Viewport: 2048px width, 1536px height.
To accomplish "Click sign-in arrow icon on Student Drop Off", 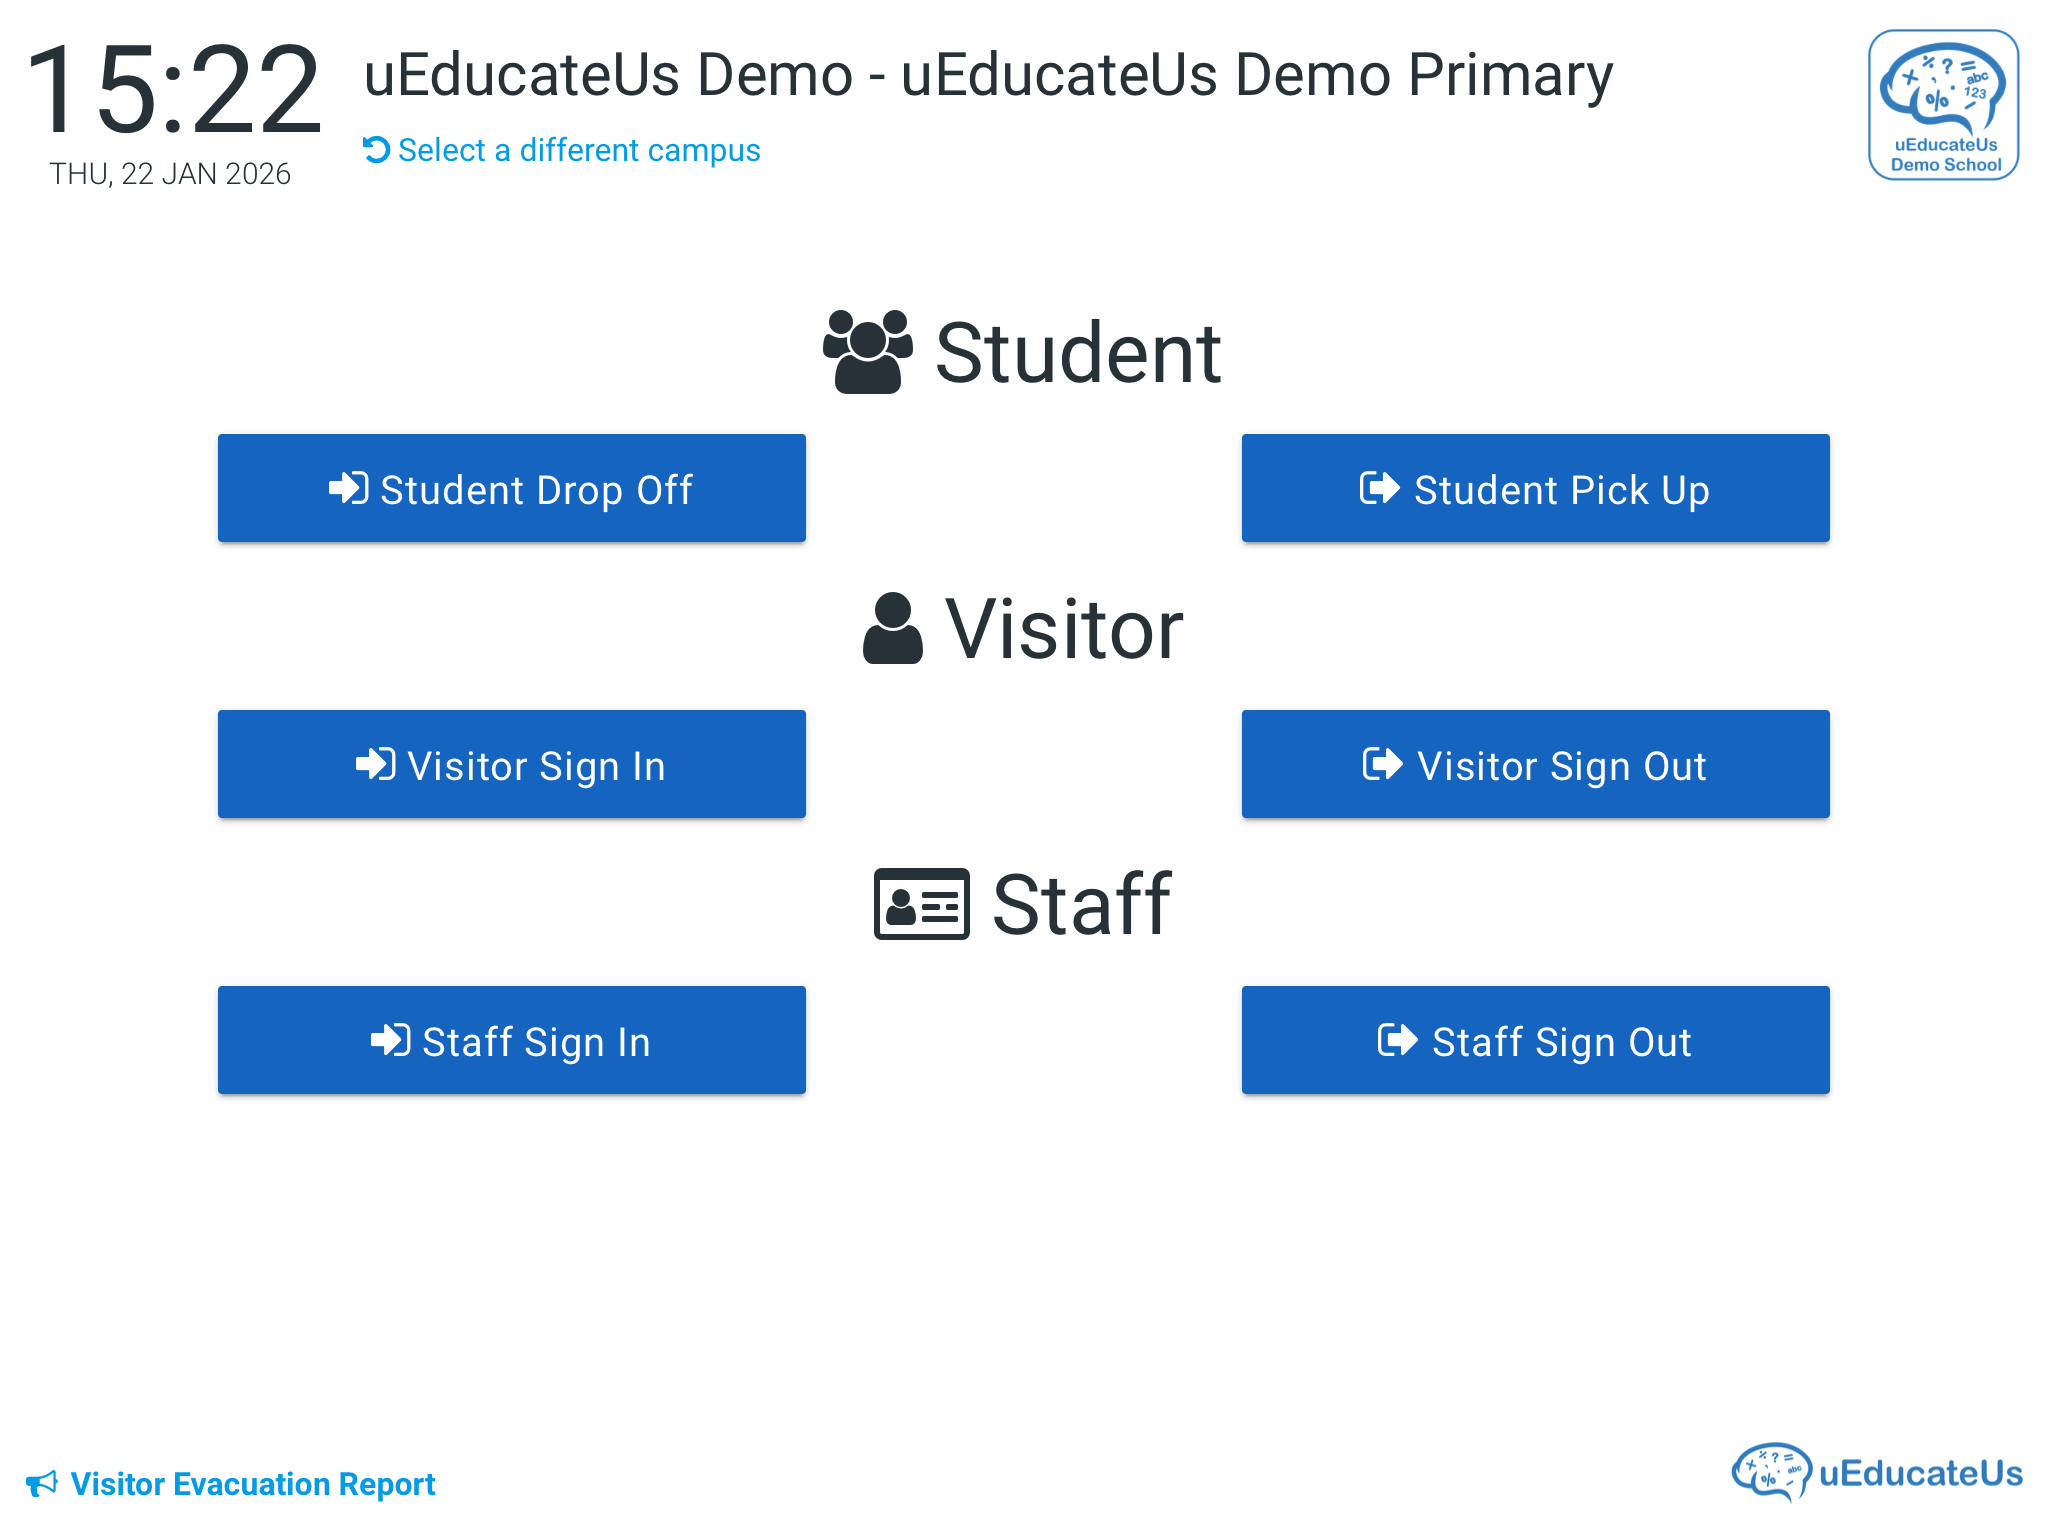I will click(348, 489).
